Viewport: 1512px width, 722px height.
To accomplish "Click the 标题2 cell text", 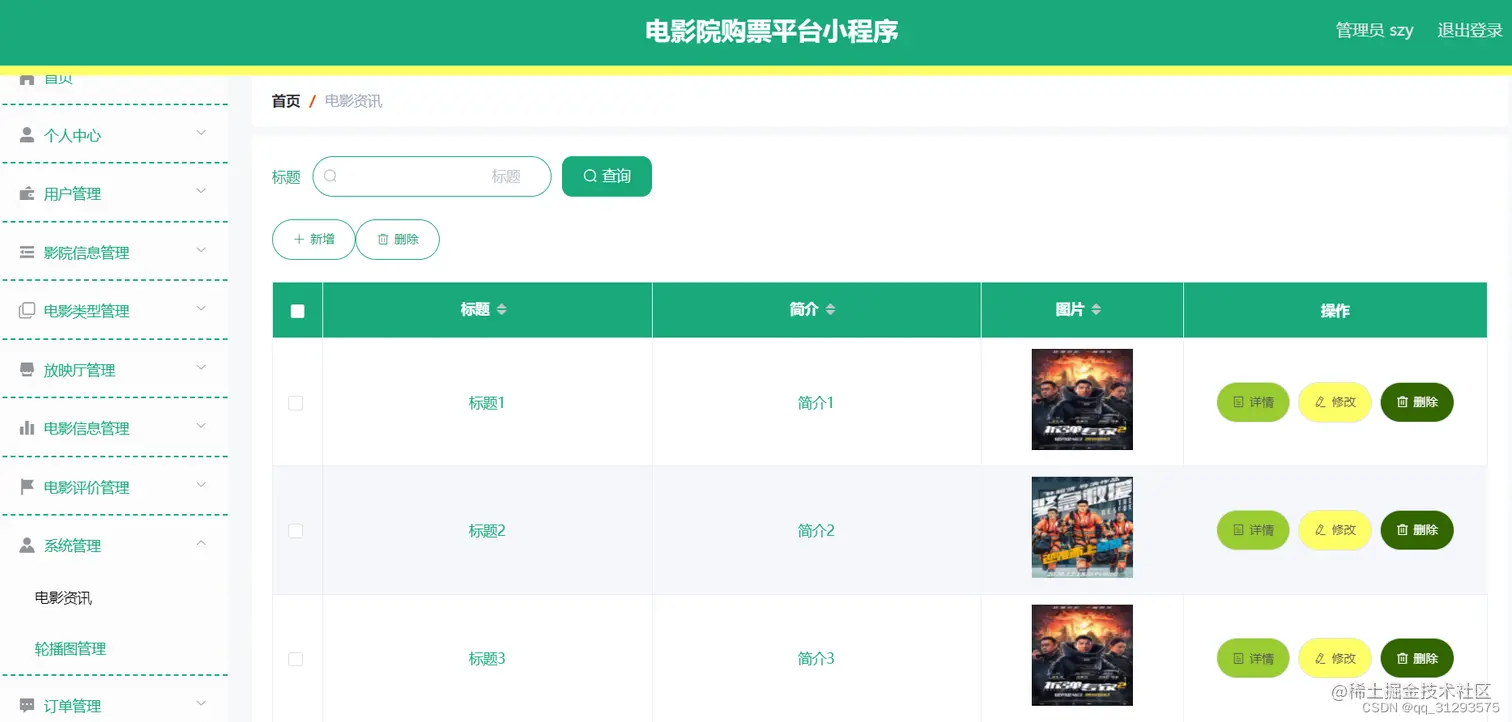I will click(x=487, y=531).
